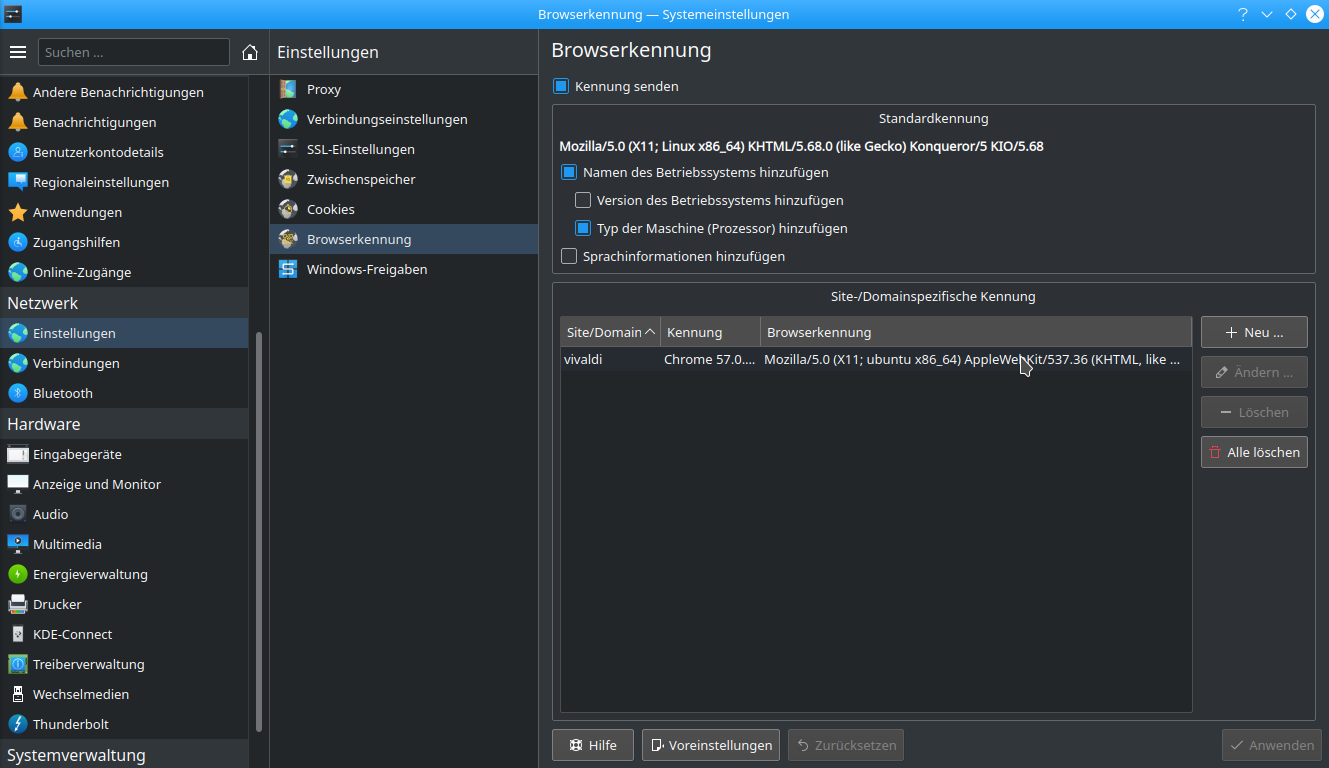Viewport: 1329px width, 768px height.
Task: Click the Treiberverwaltung icon
Action: tap(18, 664)
